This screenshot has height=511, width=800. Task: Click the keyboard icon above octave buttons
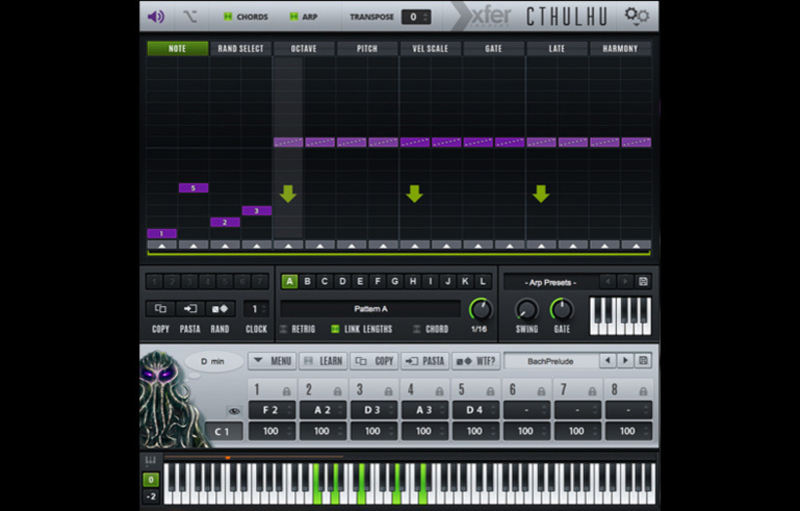pos(151,460)
